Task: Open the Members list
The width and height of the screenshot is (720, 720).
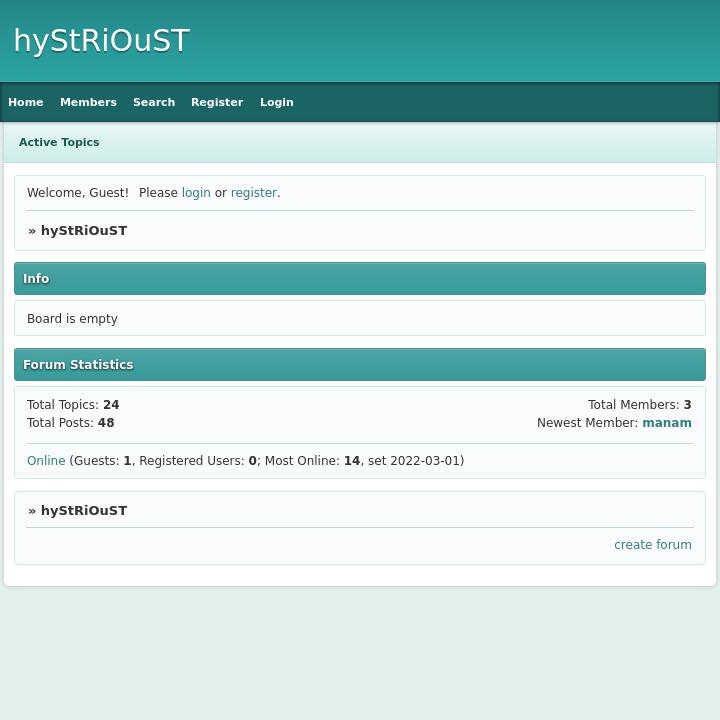Action: (88, 102)
